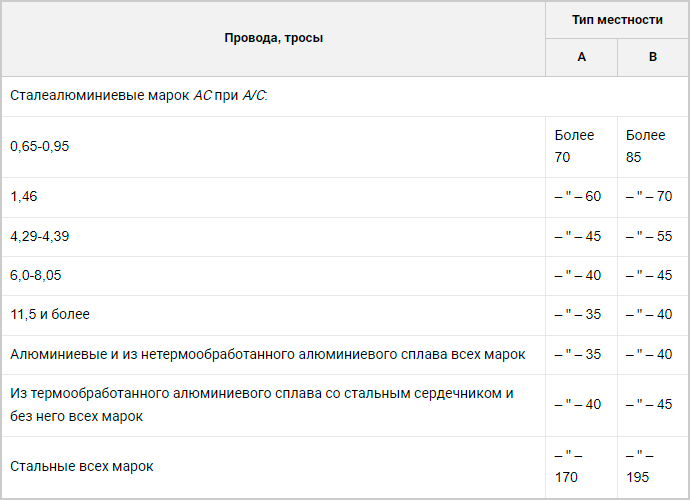Viewport: 690px width, 500px height.
Task: Click the column A header
Action: 581,57
